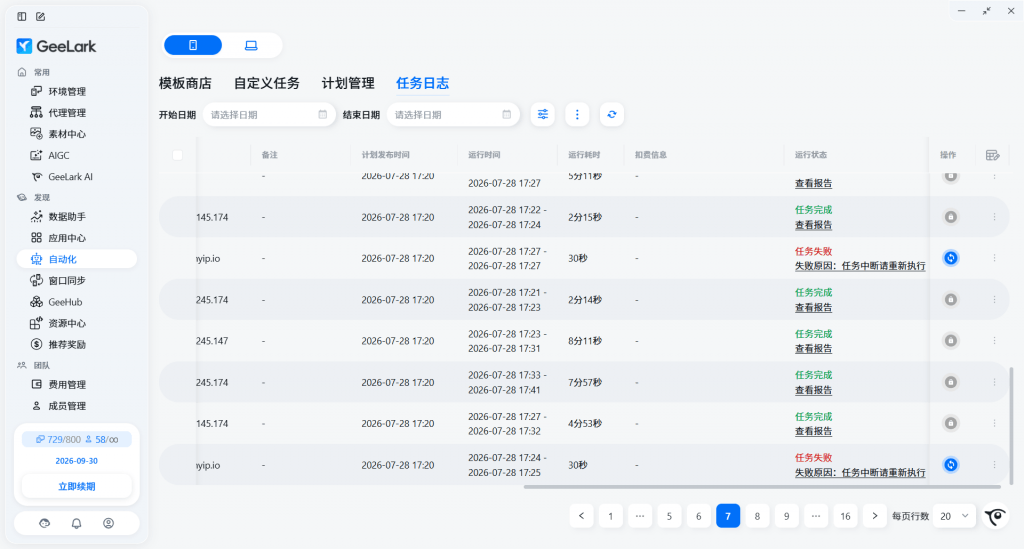Jump forward pages ellipsis before 16
Screen dimensions: 1024x549
click(x=816, y=516)
